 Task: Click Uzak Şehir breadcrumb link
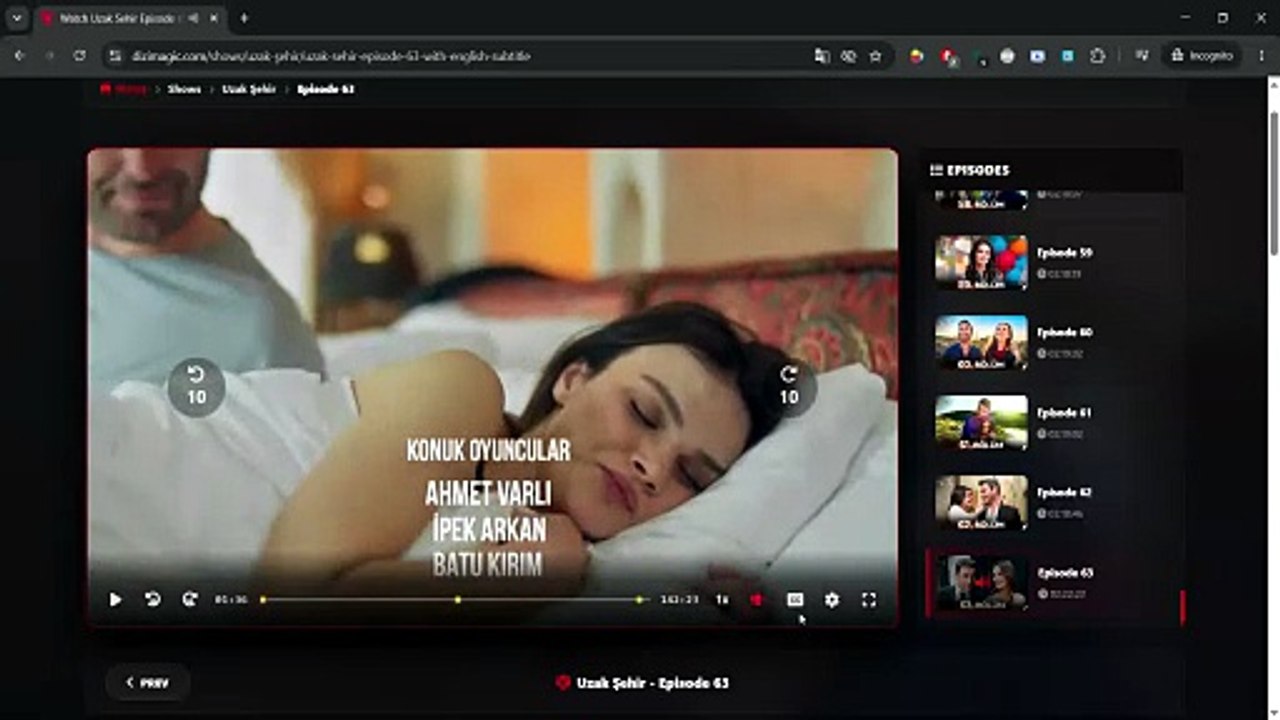pyautogui.click(x=249, y=89)
